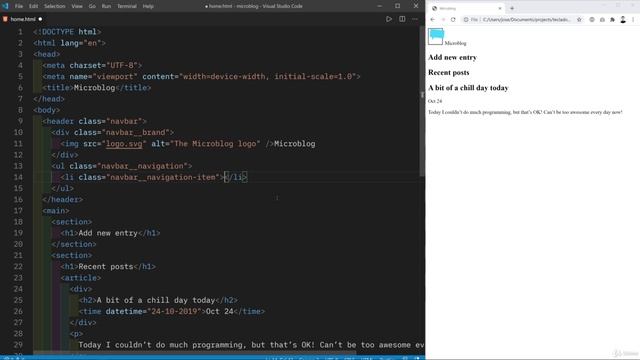
Task: Click the h1 'Add new entry' code line
Action: pos(110,233)
